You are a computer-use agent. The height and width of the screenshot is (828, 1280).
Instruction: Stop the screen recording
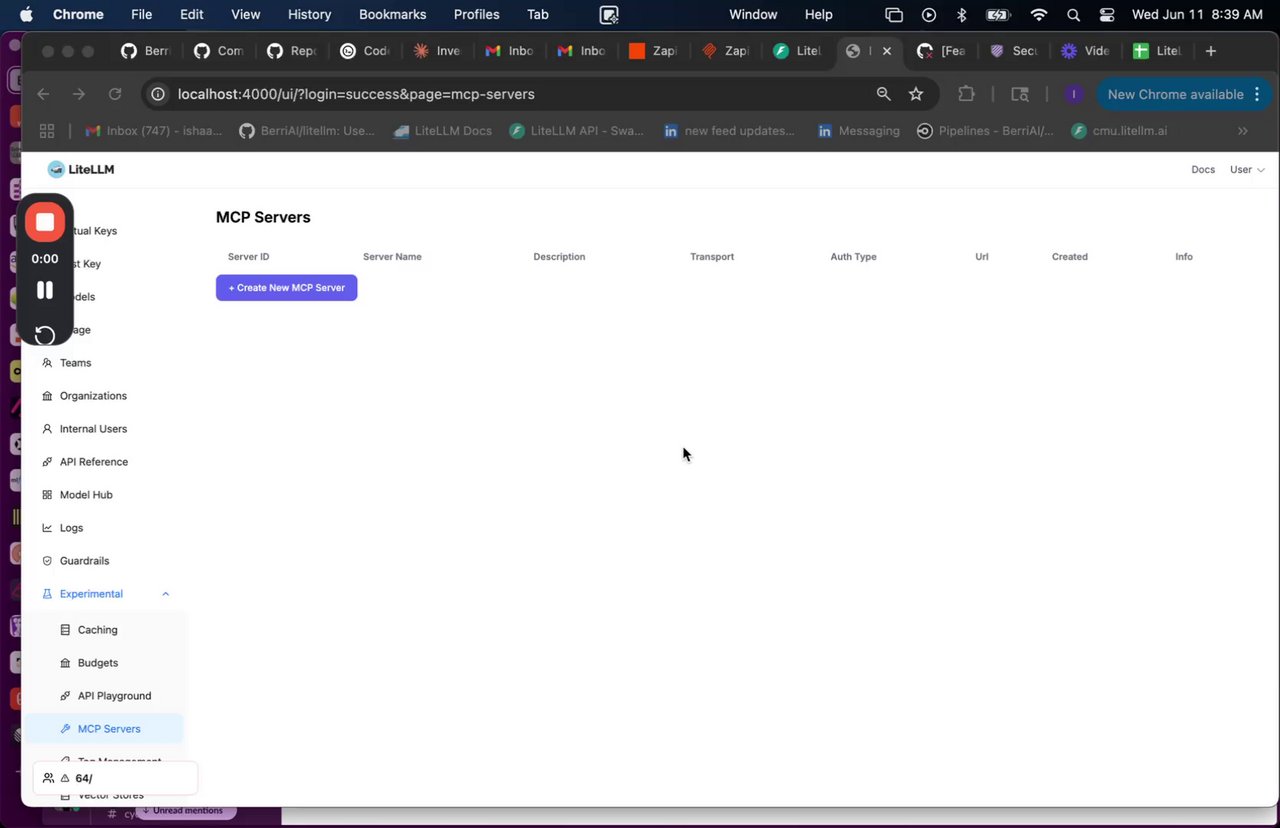pos(45,222)
